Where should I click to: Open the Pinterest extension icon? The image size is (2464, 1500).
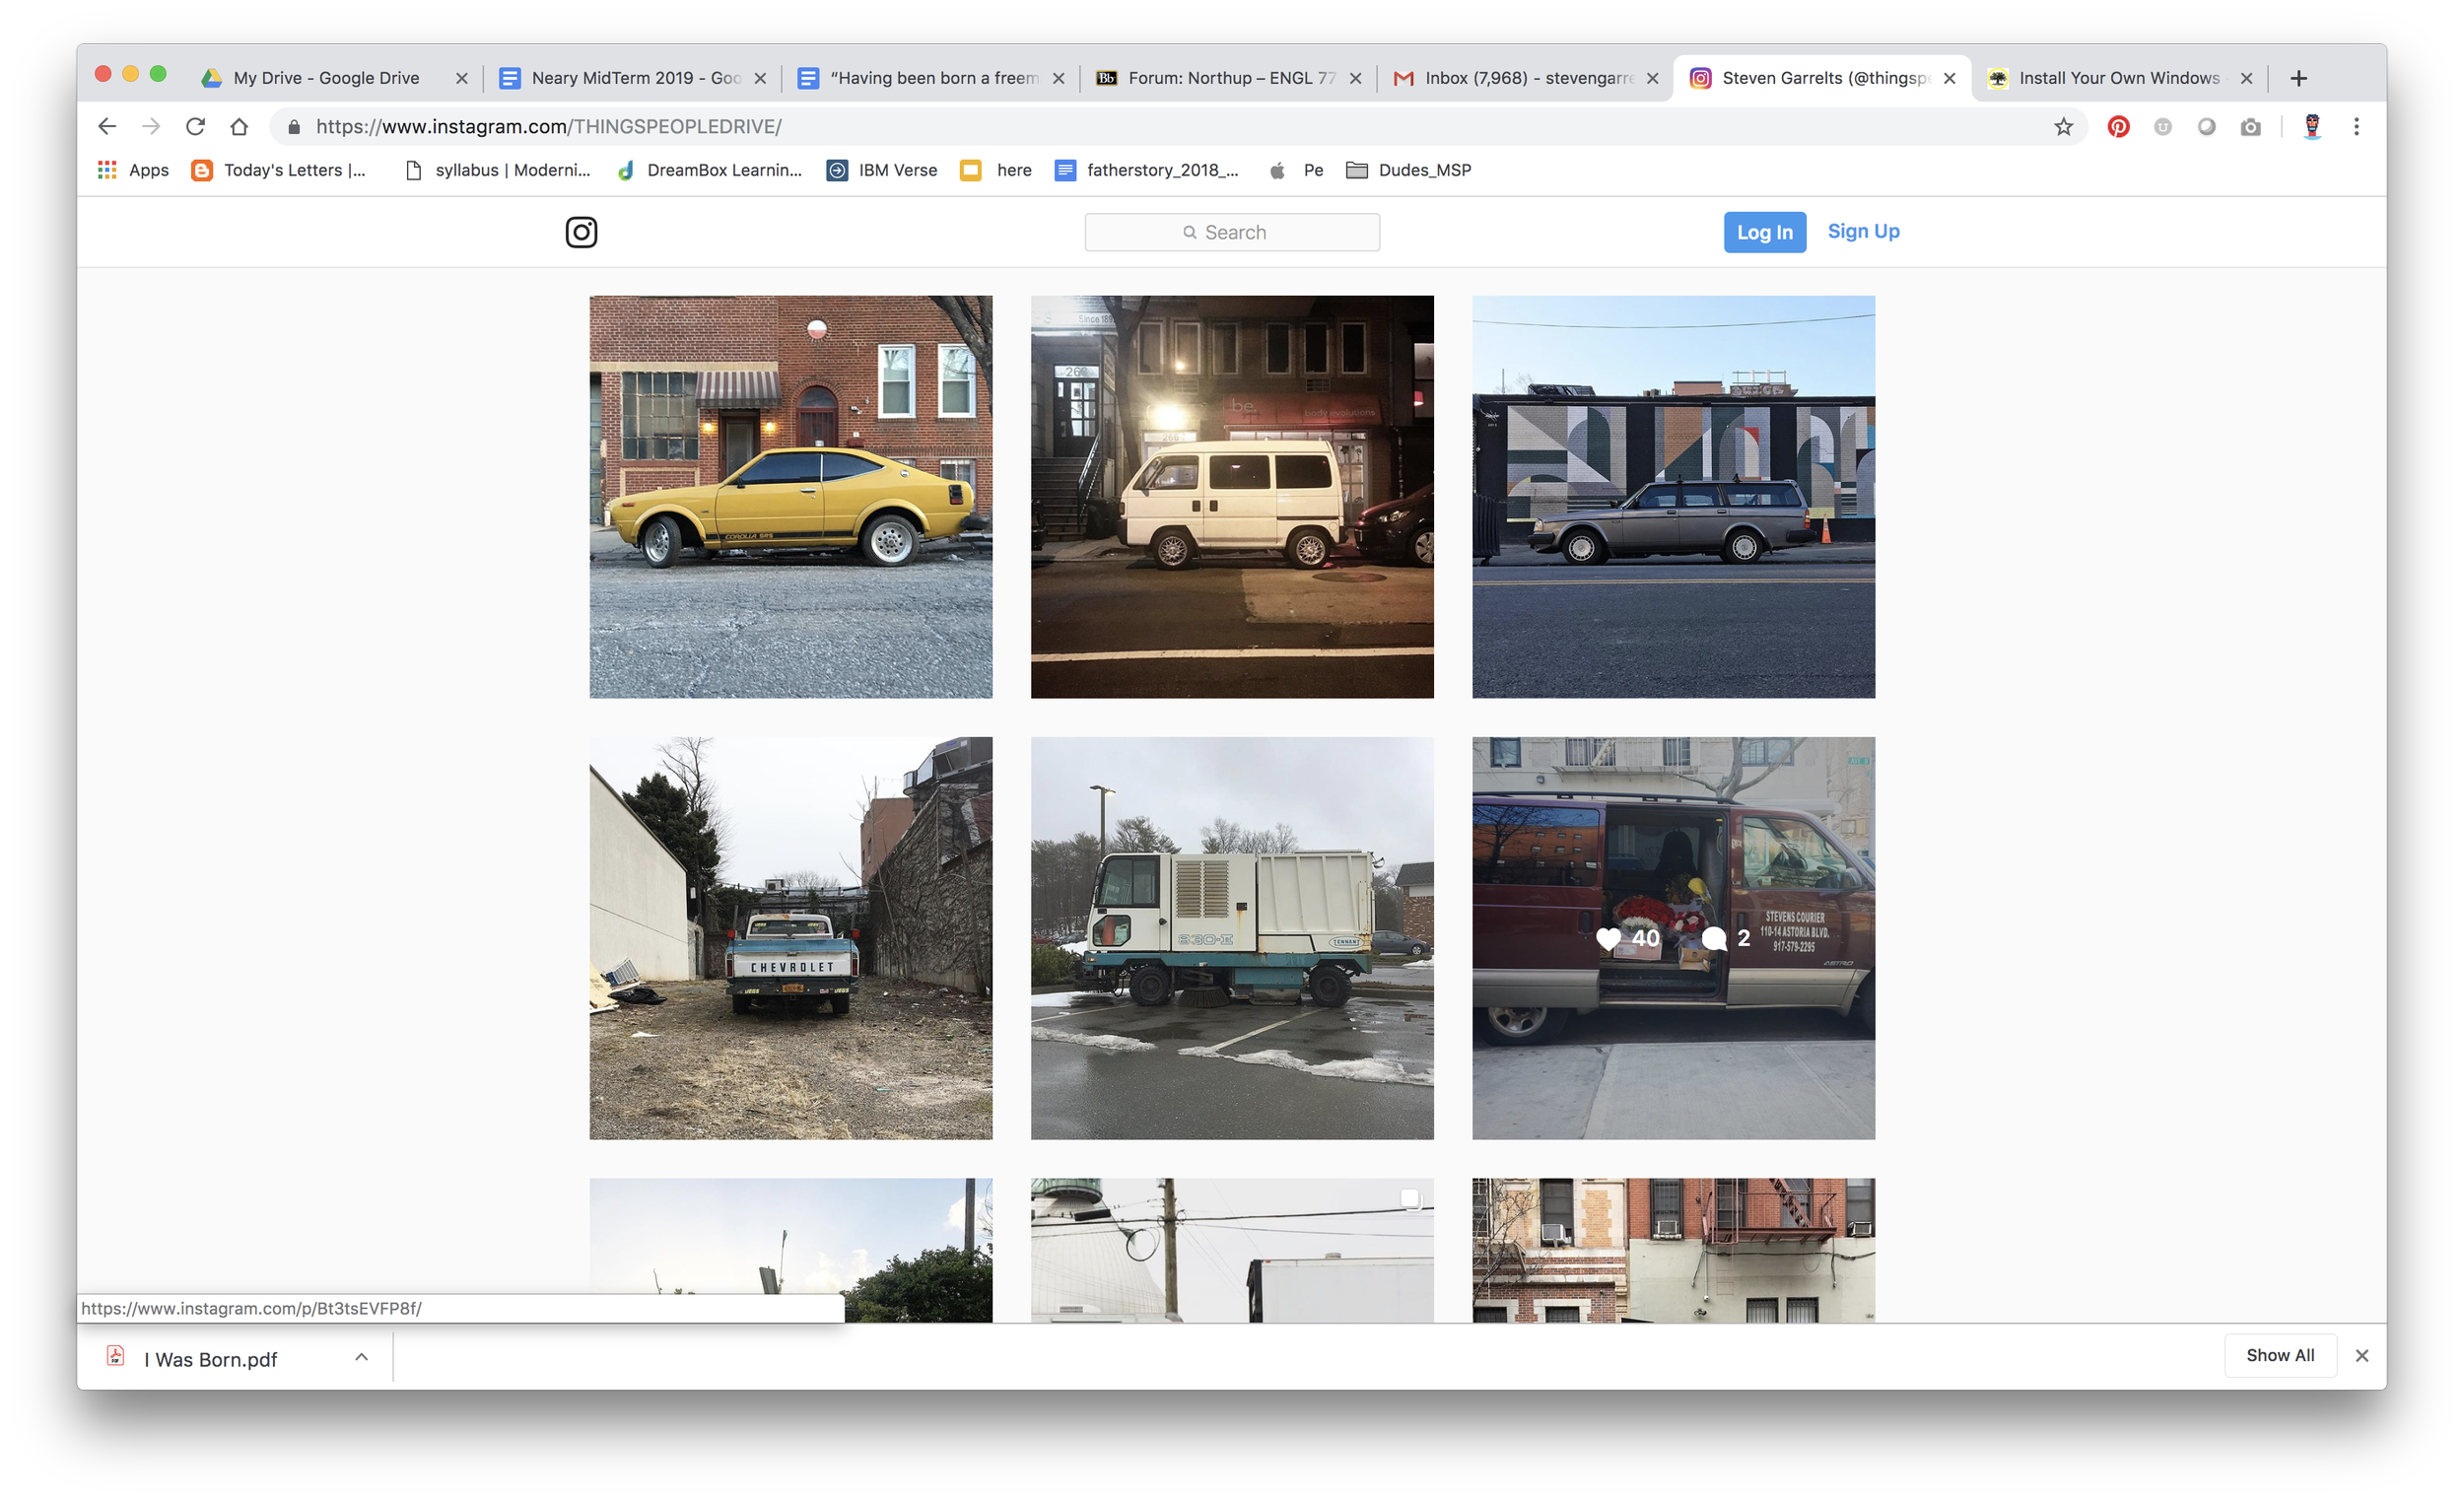[2118, 127]
